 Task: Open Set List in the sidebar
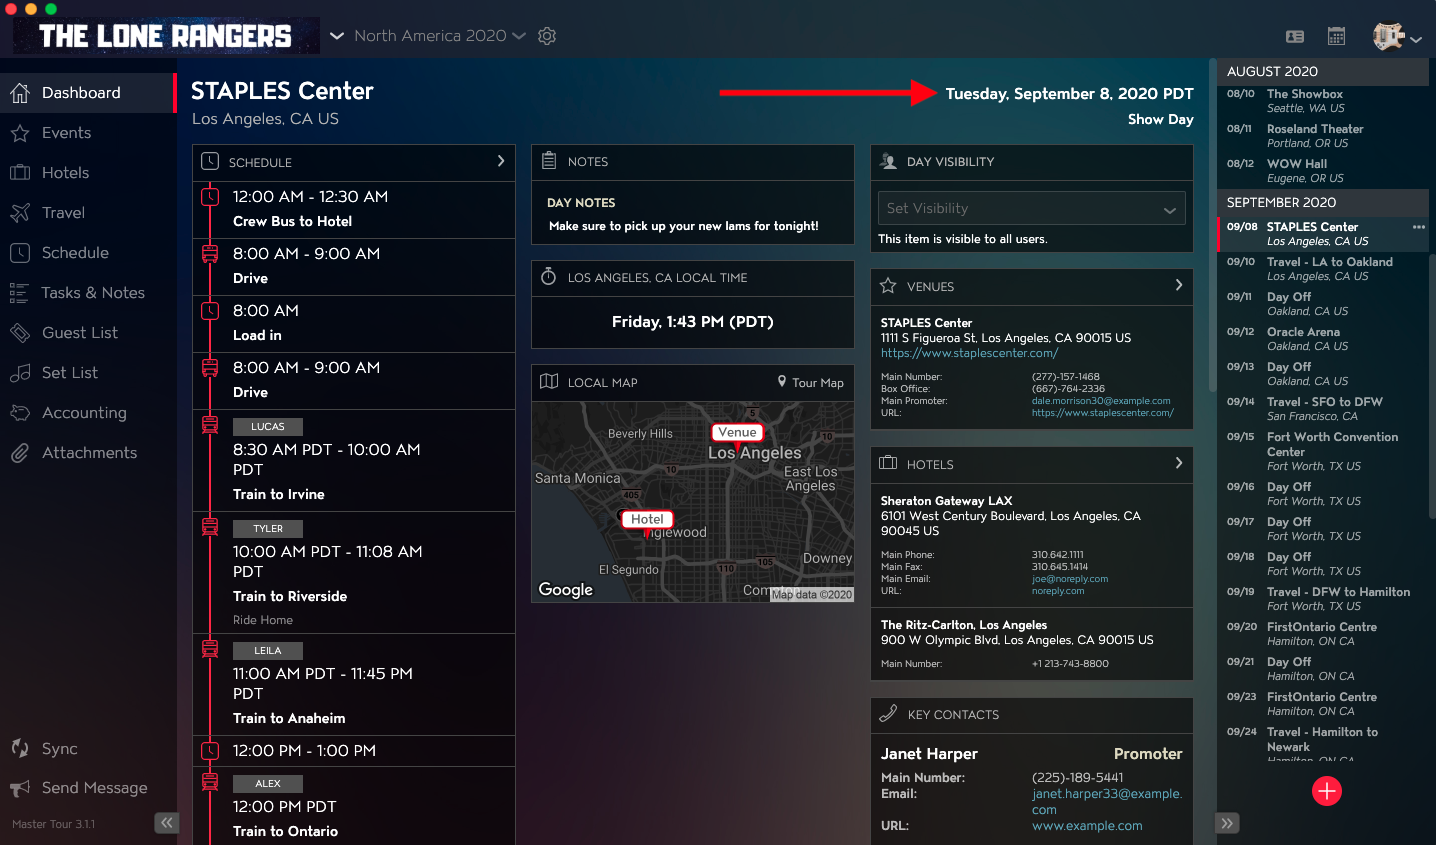(x=88, y=373)
